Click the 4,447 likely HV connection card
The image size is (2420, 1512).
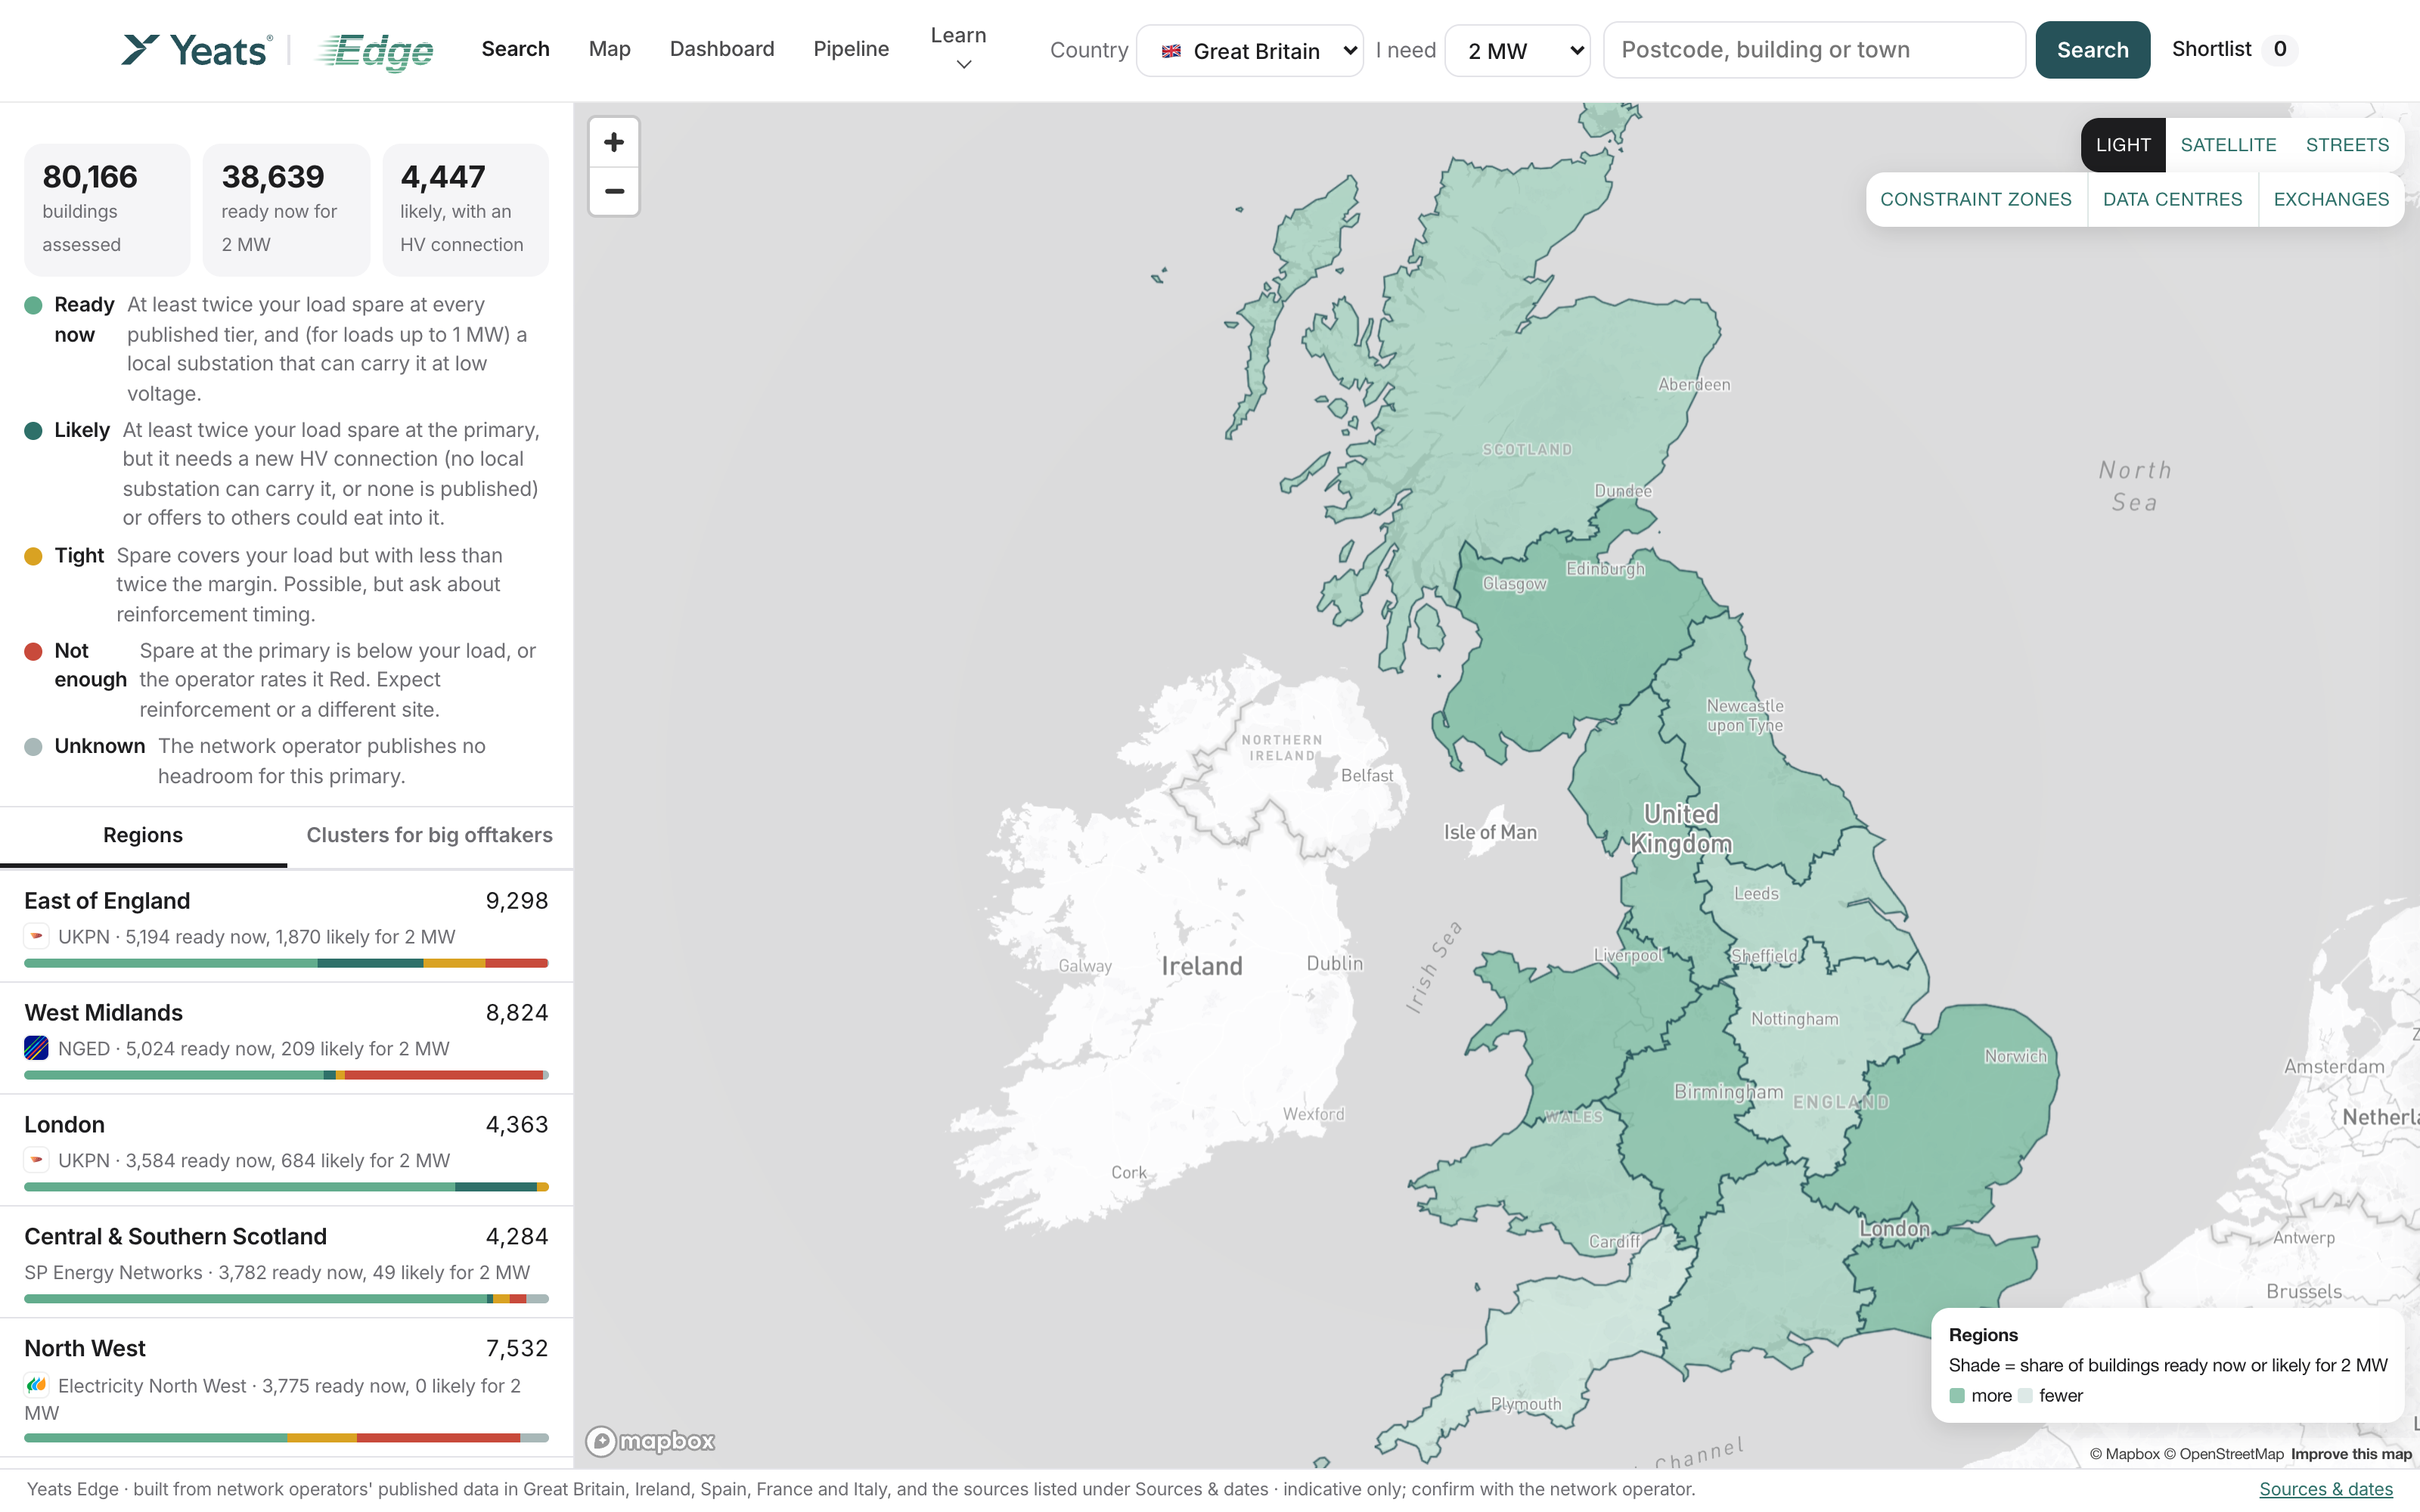tap(465, 210)
